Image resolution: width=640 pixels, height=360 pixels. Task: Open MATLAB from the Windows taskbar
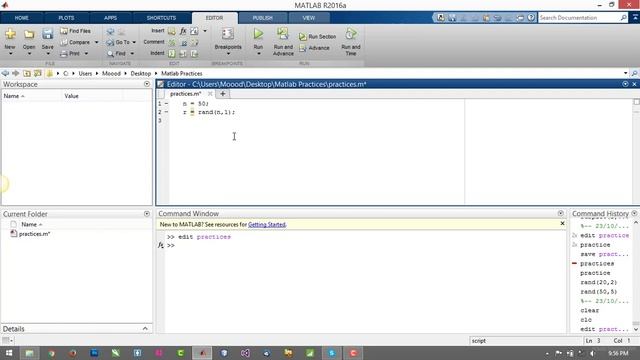tap(202, 353)
